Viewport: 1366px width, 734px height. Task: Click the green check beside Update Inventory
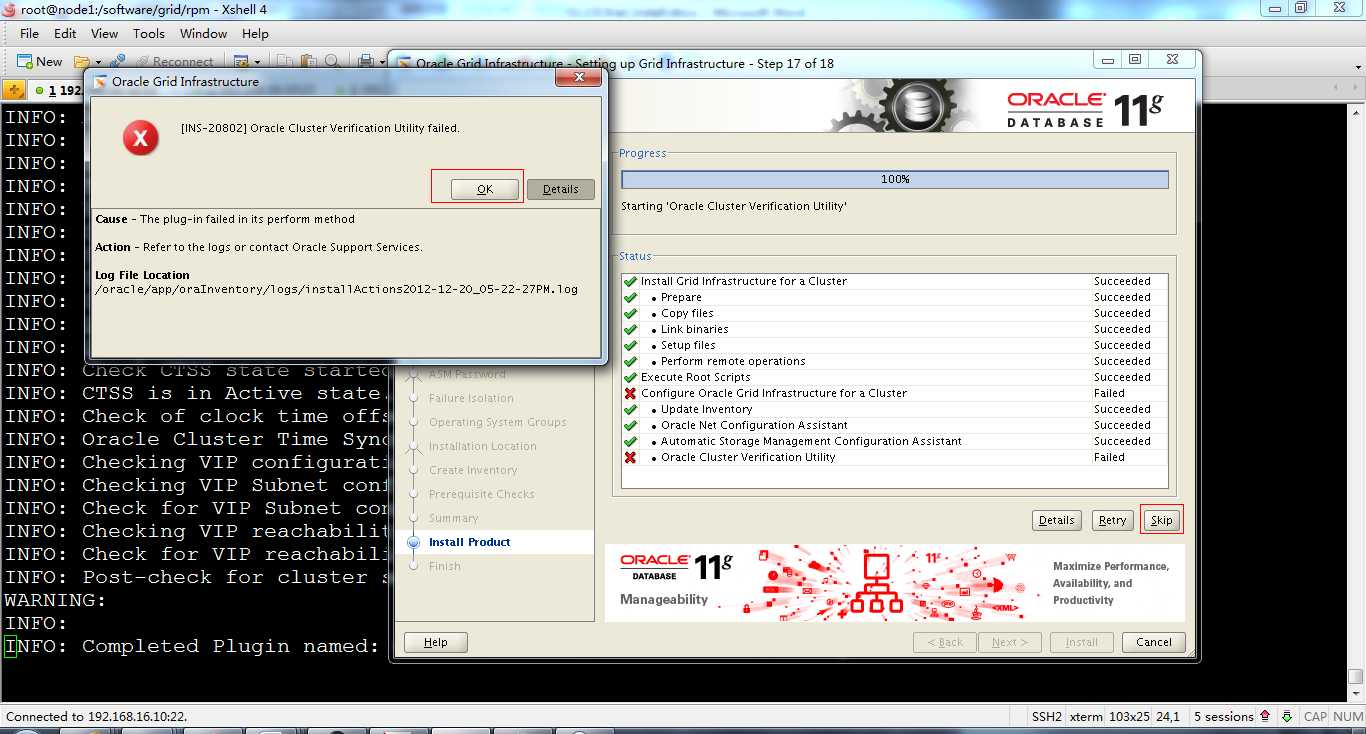tap(630, 409)
